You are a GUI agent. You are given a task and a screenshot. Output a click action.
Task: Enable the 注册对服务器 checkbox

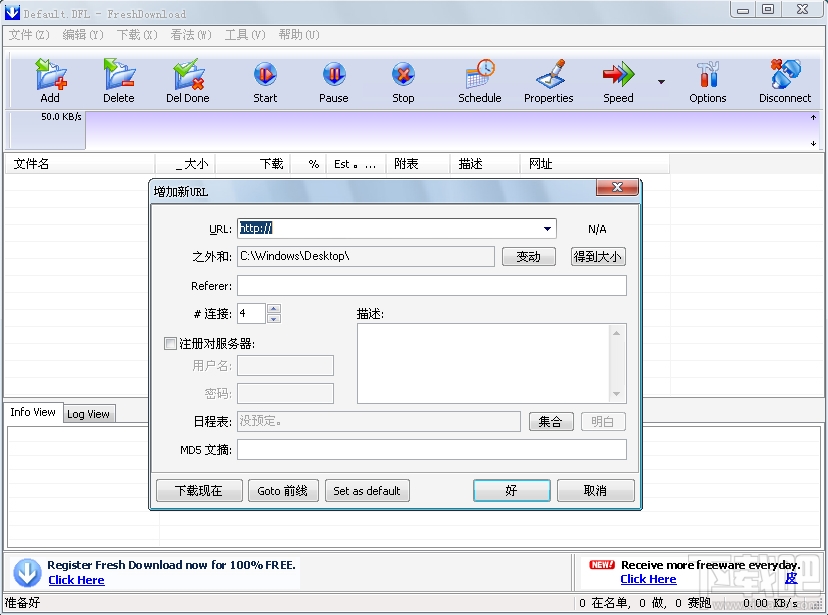(170, 343)
